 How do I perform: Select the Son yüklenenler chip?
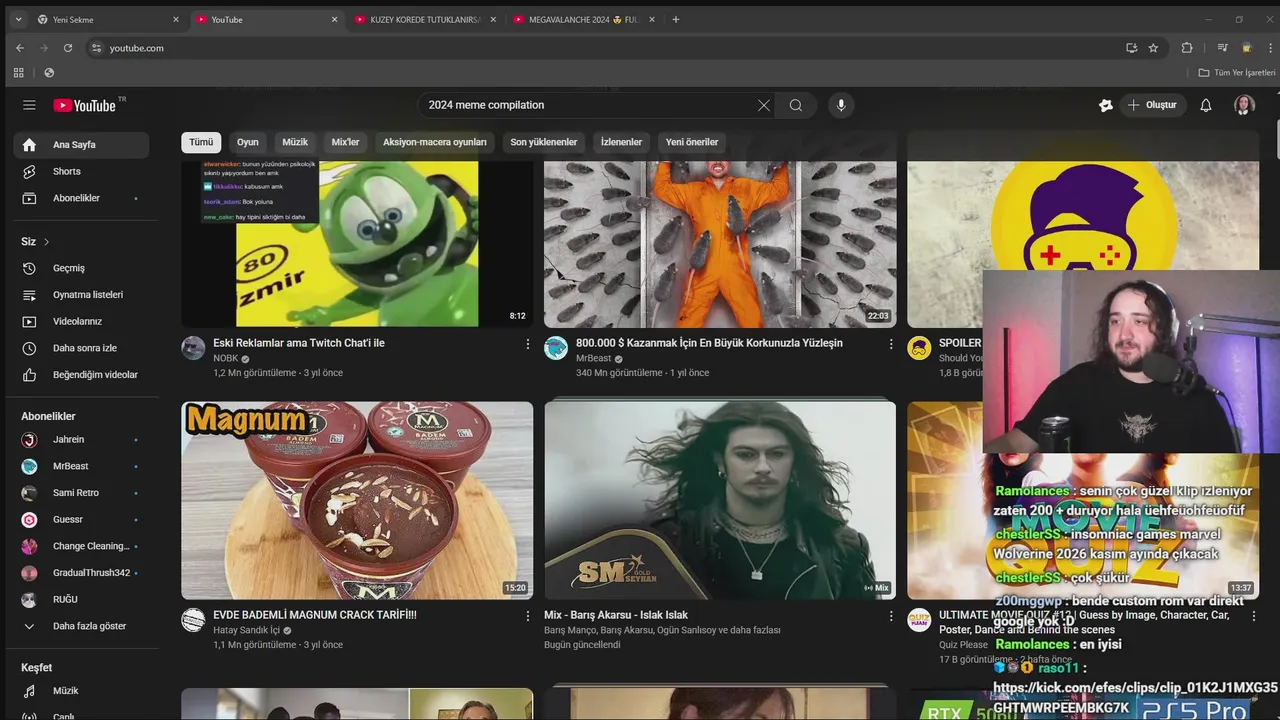pyautogui.click(x=544, y=142)
